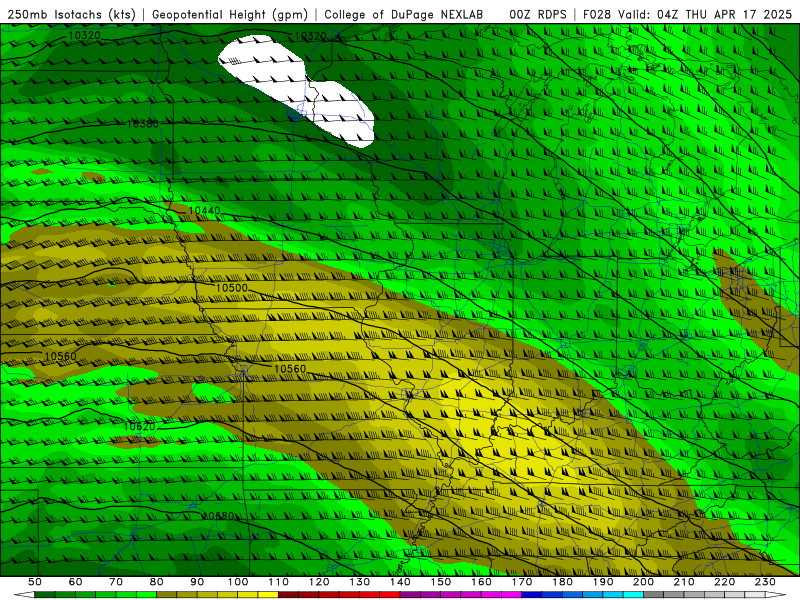Viewport: 800px width, 600px height.
Task: Click the 10620 height contour label
Action: 139,426
